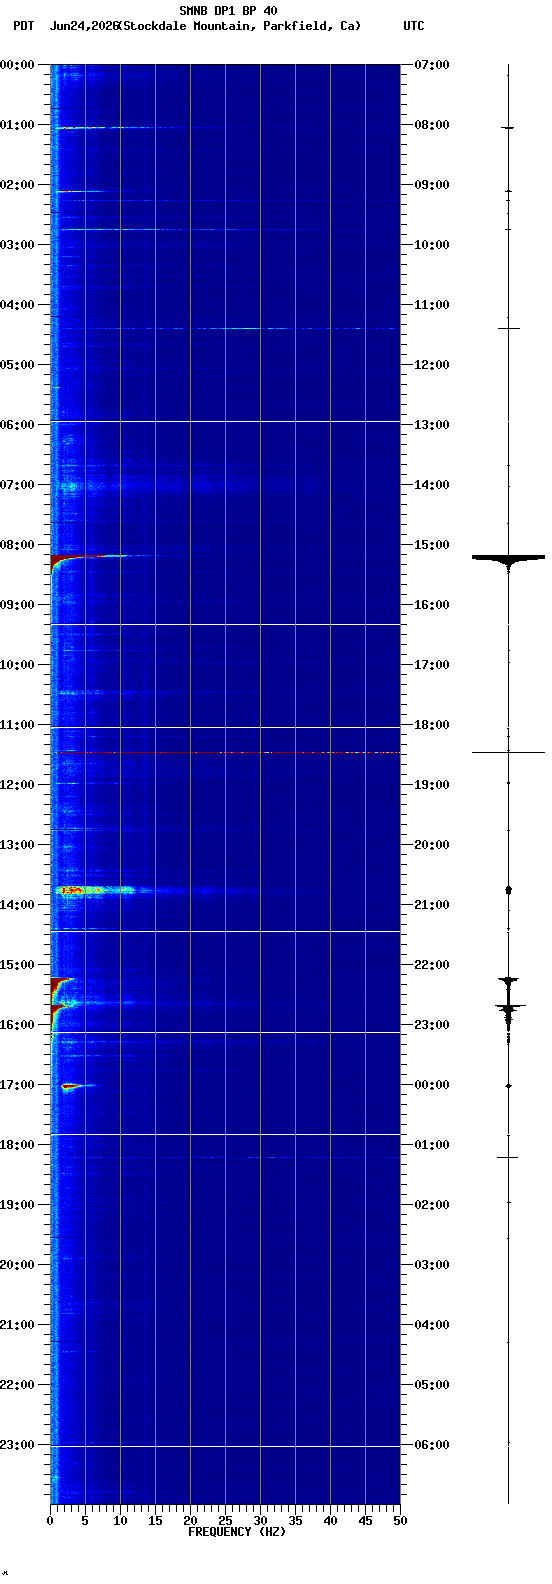
Task: Click the 10 Hz frequency tick label
Action: tap(120, 1521)
